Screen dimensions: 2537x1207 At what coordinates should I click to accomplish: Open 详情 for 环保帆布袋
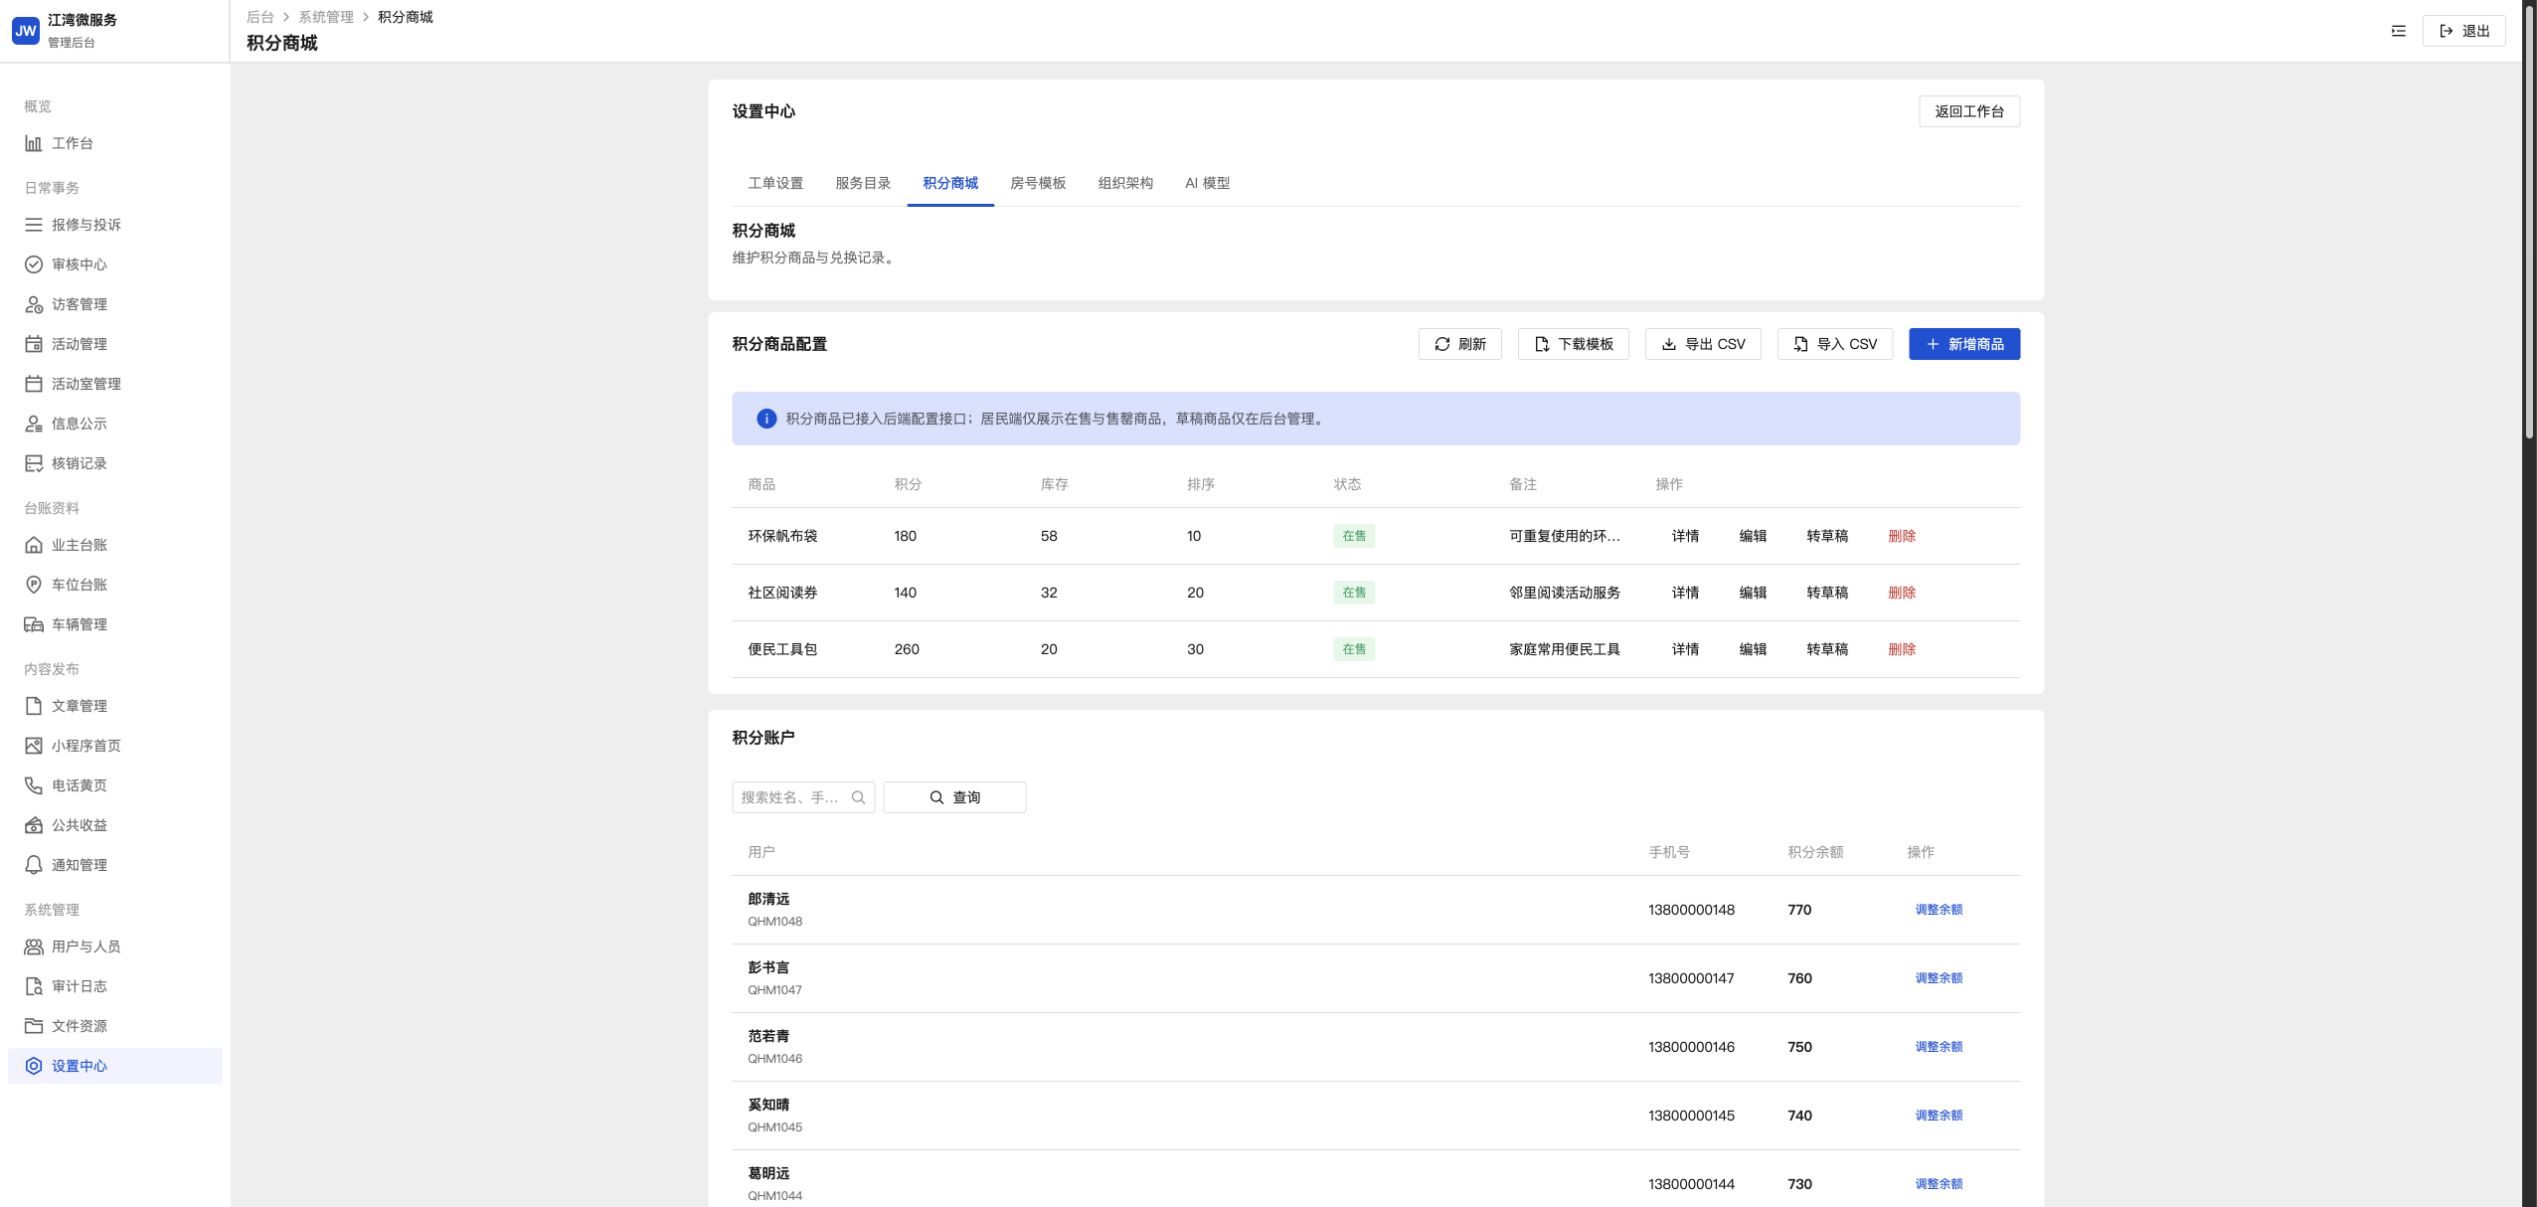pos(1685,536)
